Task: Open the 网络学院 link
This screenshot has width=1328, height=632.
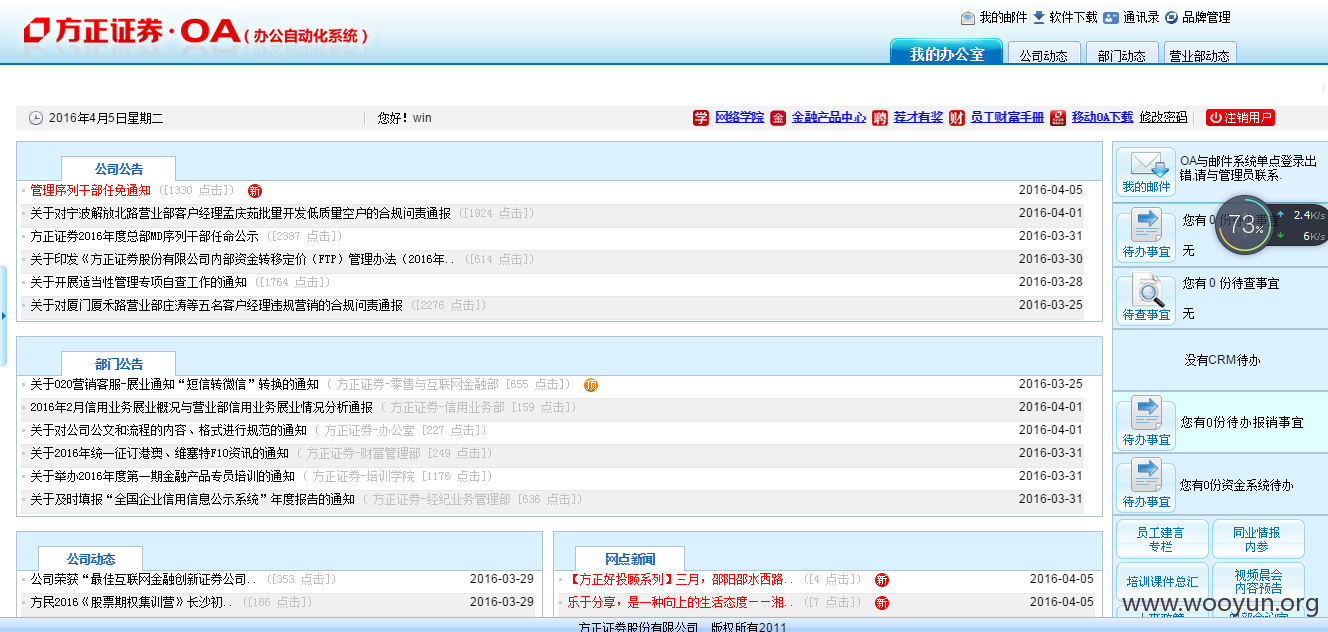Action: point(739,117)
